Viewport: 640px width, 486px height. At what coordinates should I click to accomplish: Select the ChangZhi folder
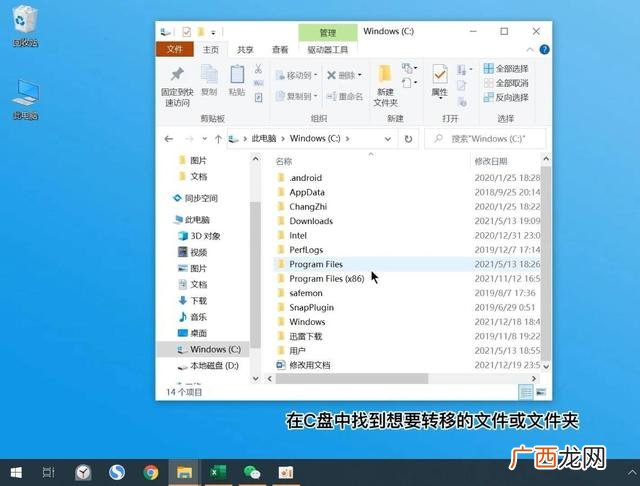308,207
